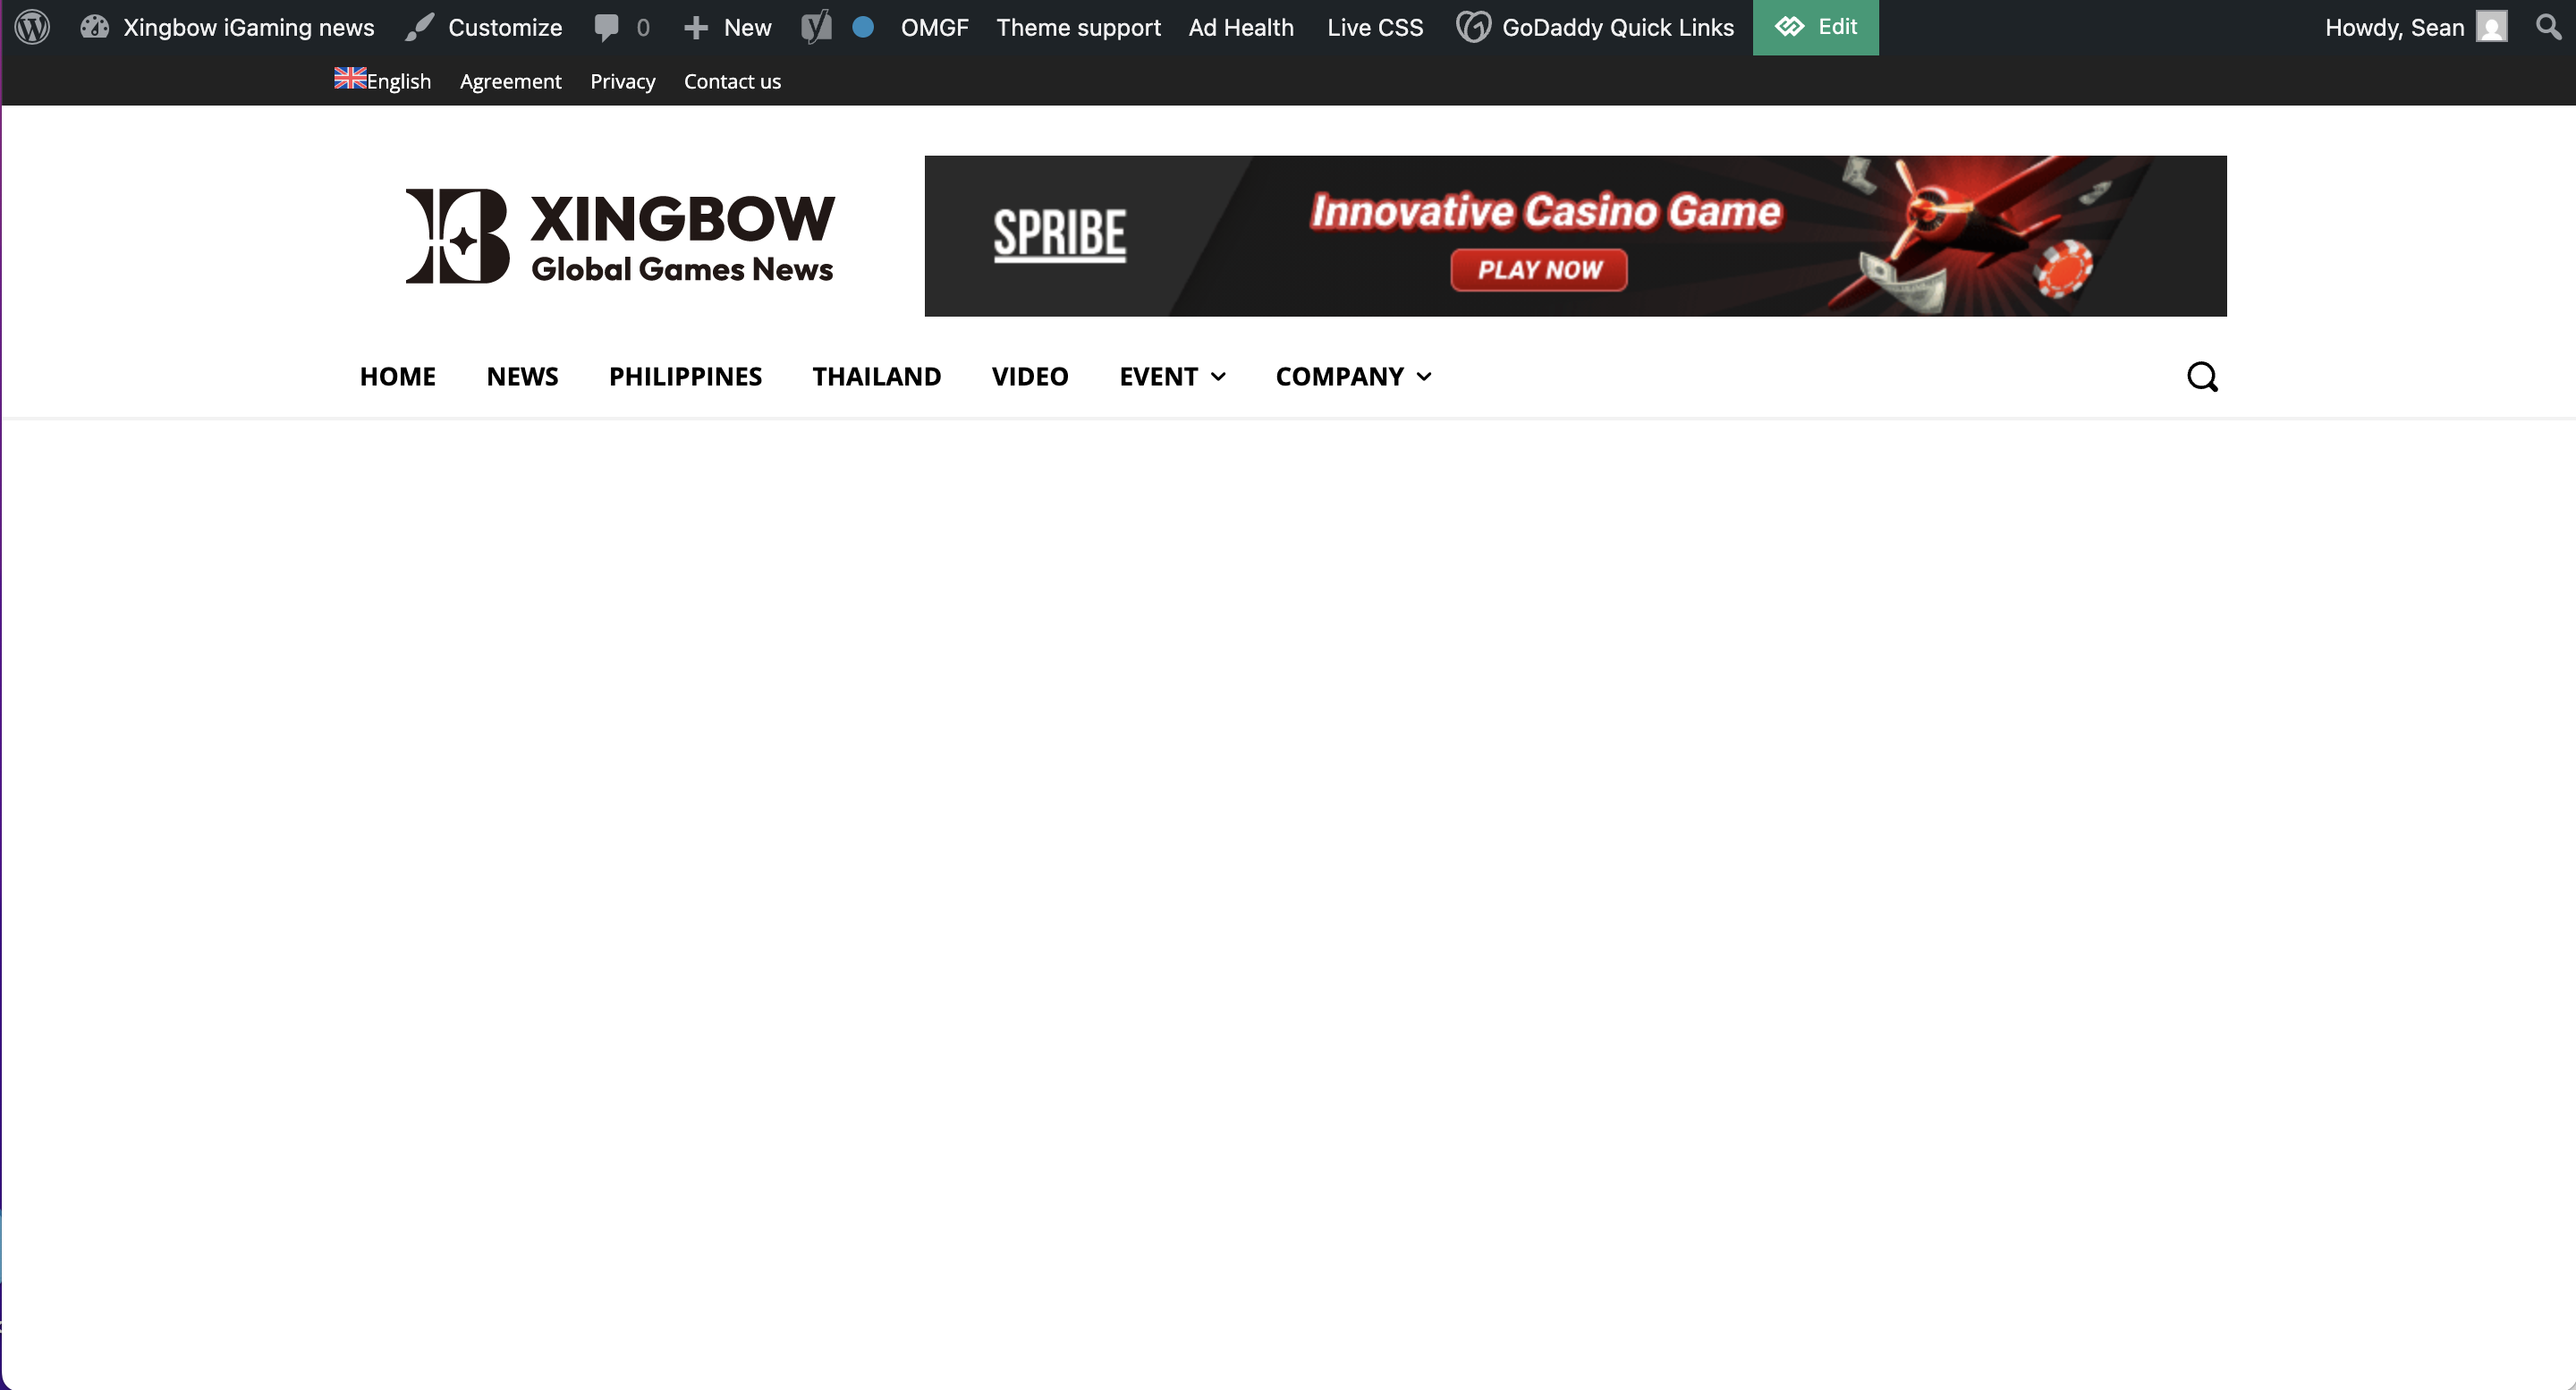2576x1390 pixels.
Task: Expand the EVENT dropdown menu
Action: [x=1172, y=377]
